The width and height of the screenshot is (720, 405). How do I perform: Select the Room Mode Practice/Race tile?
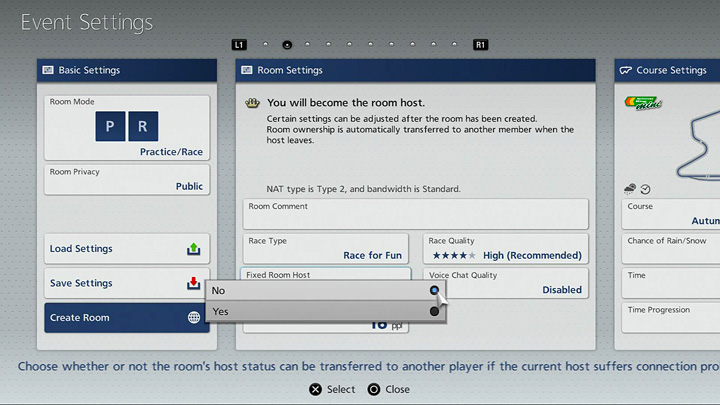[x=127, y=128]
